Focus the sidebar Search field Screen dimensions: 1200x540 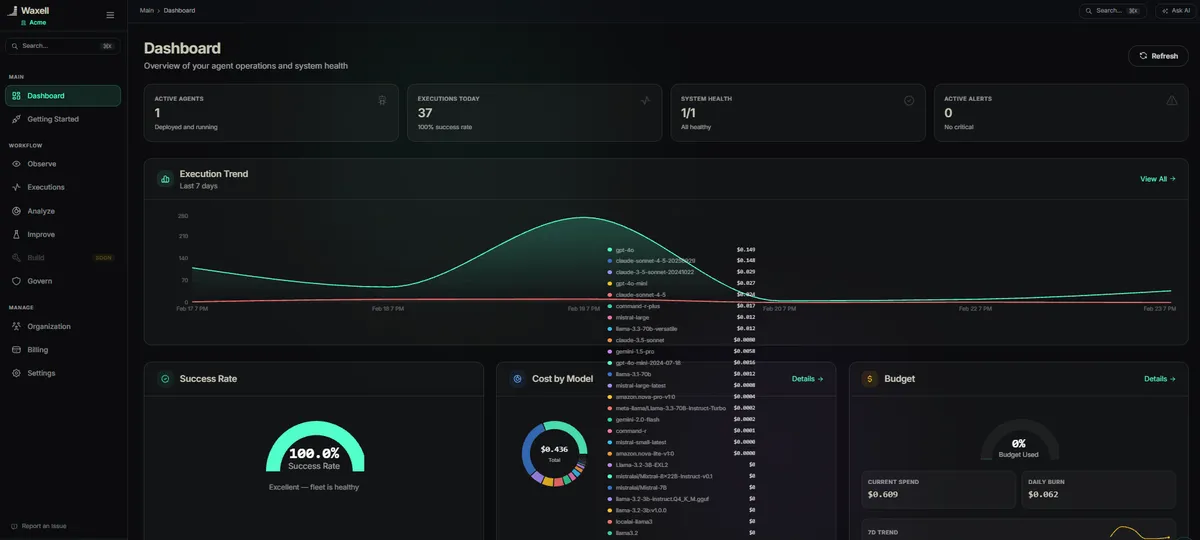[x=63, y=46]
